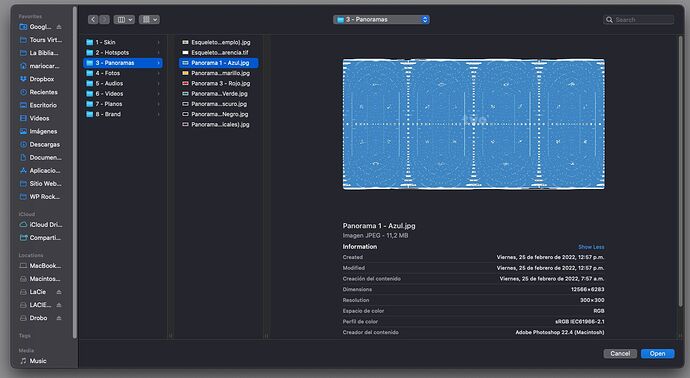Select file Panorama 3 - Rojo.jpg

(x=218, y=83)
